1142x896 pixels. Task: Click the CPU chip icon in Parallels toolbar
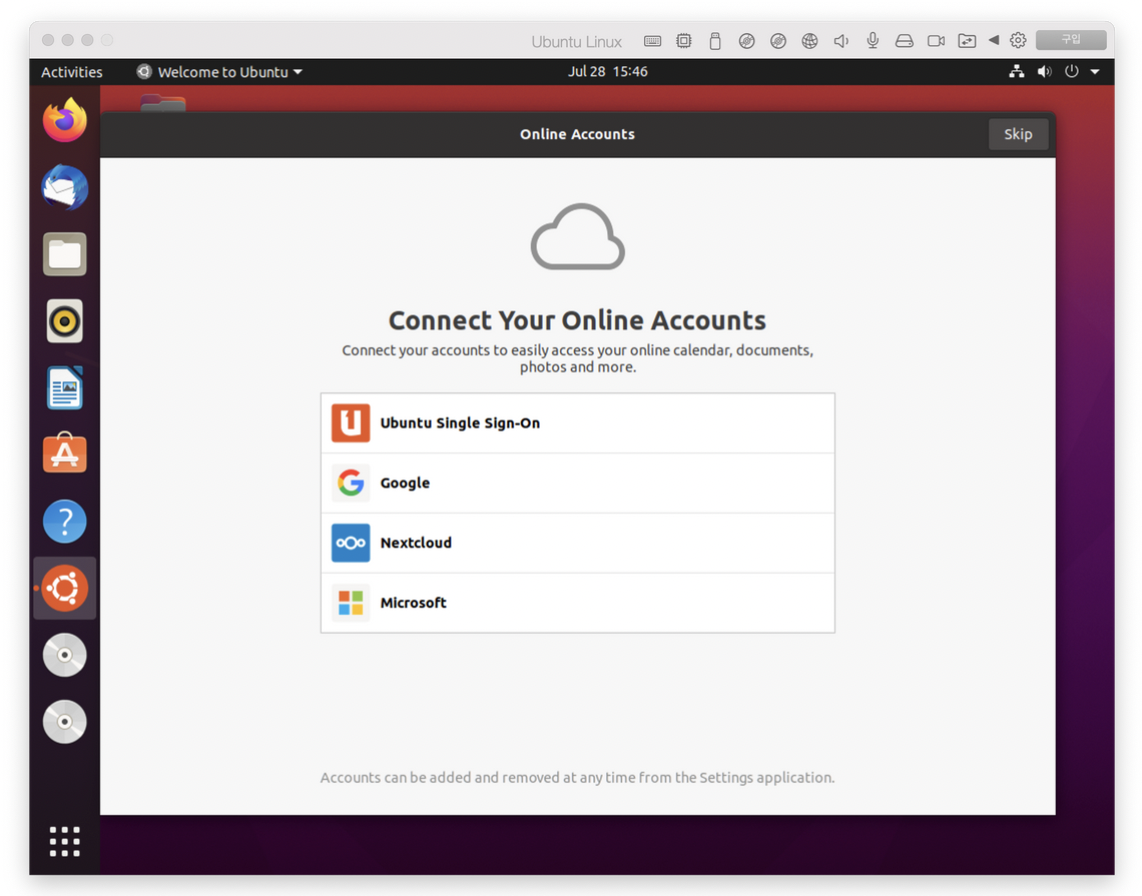tap(684, 41)
